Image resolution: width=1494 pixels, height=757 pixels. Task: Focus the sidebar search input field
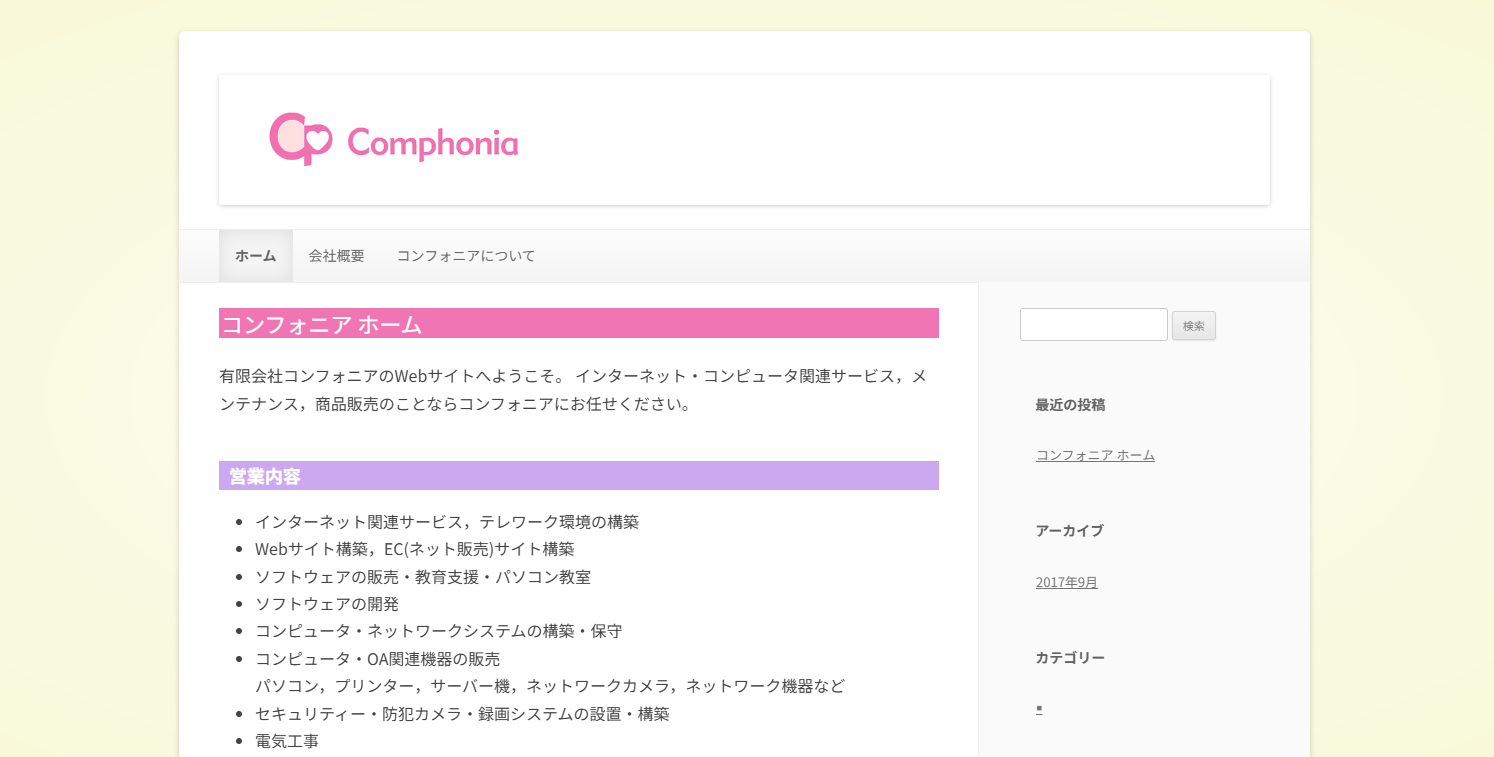[x=1094, y=324]
